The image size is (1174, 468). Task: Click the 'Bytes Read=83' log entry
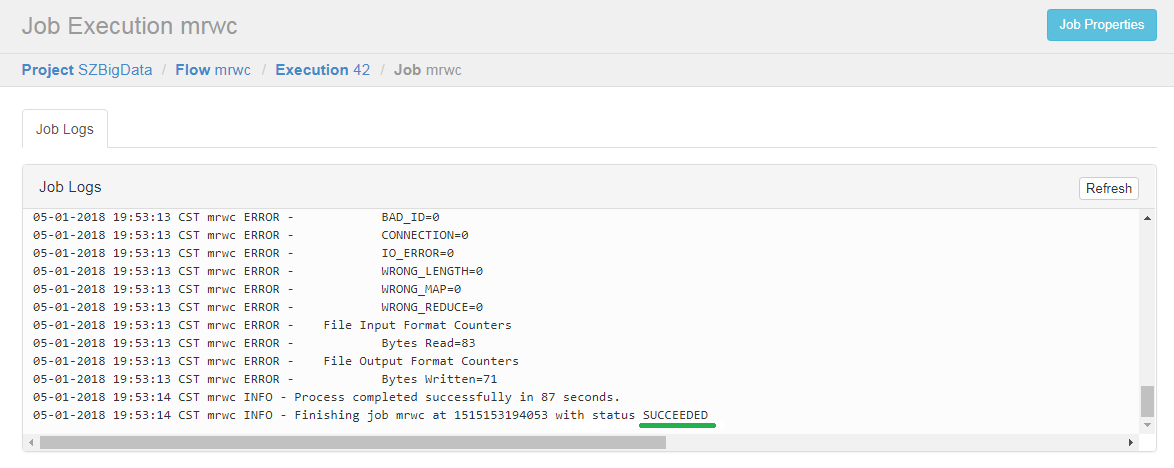pos(428,343)
